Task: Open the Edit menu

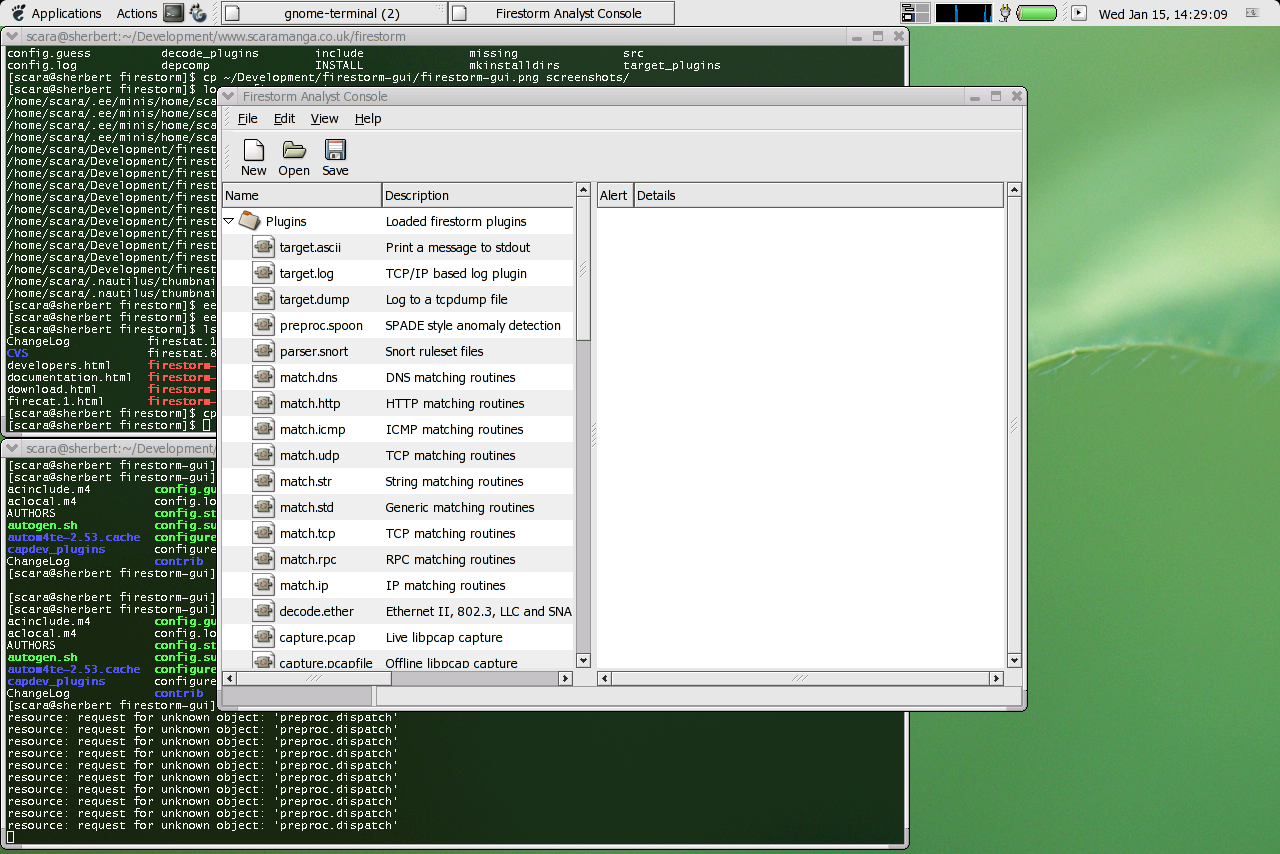Action: click(284, 118)
